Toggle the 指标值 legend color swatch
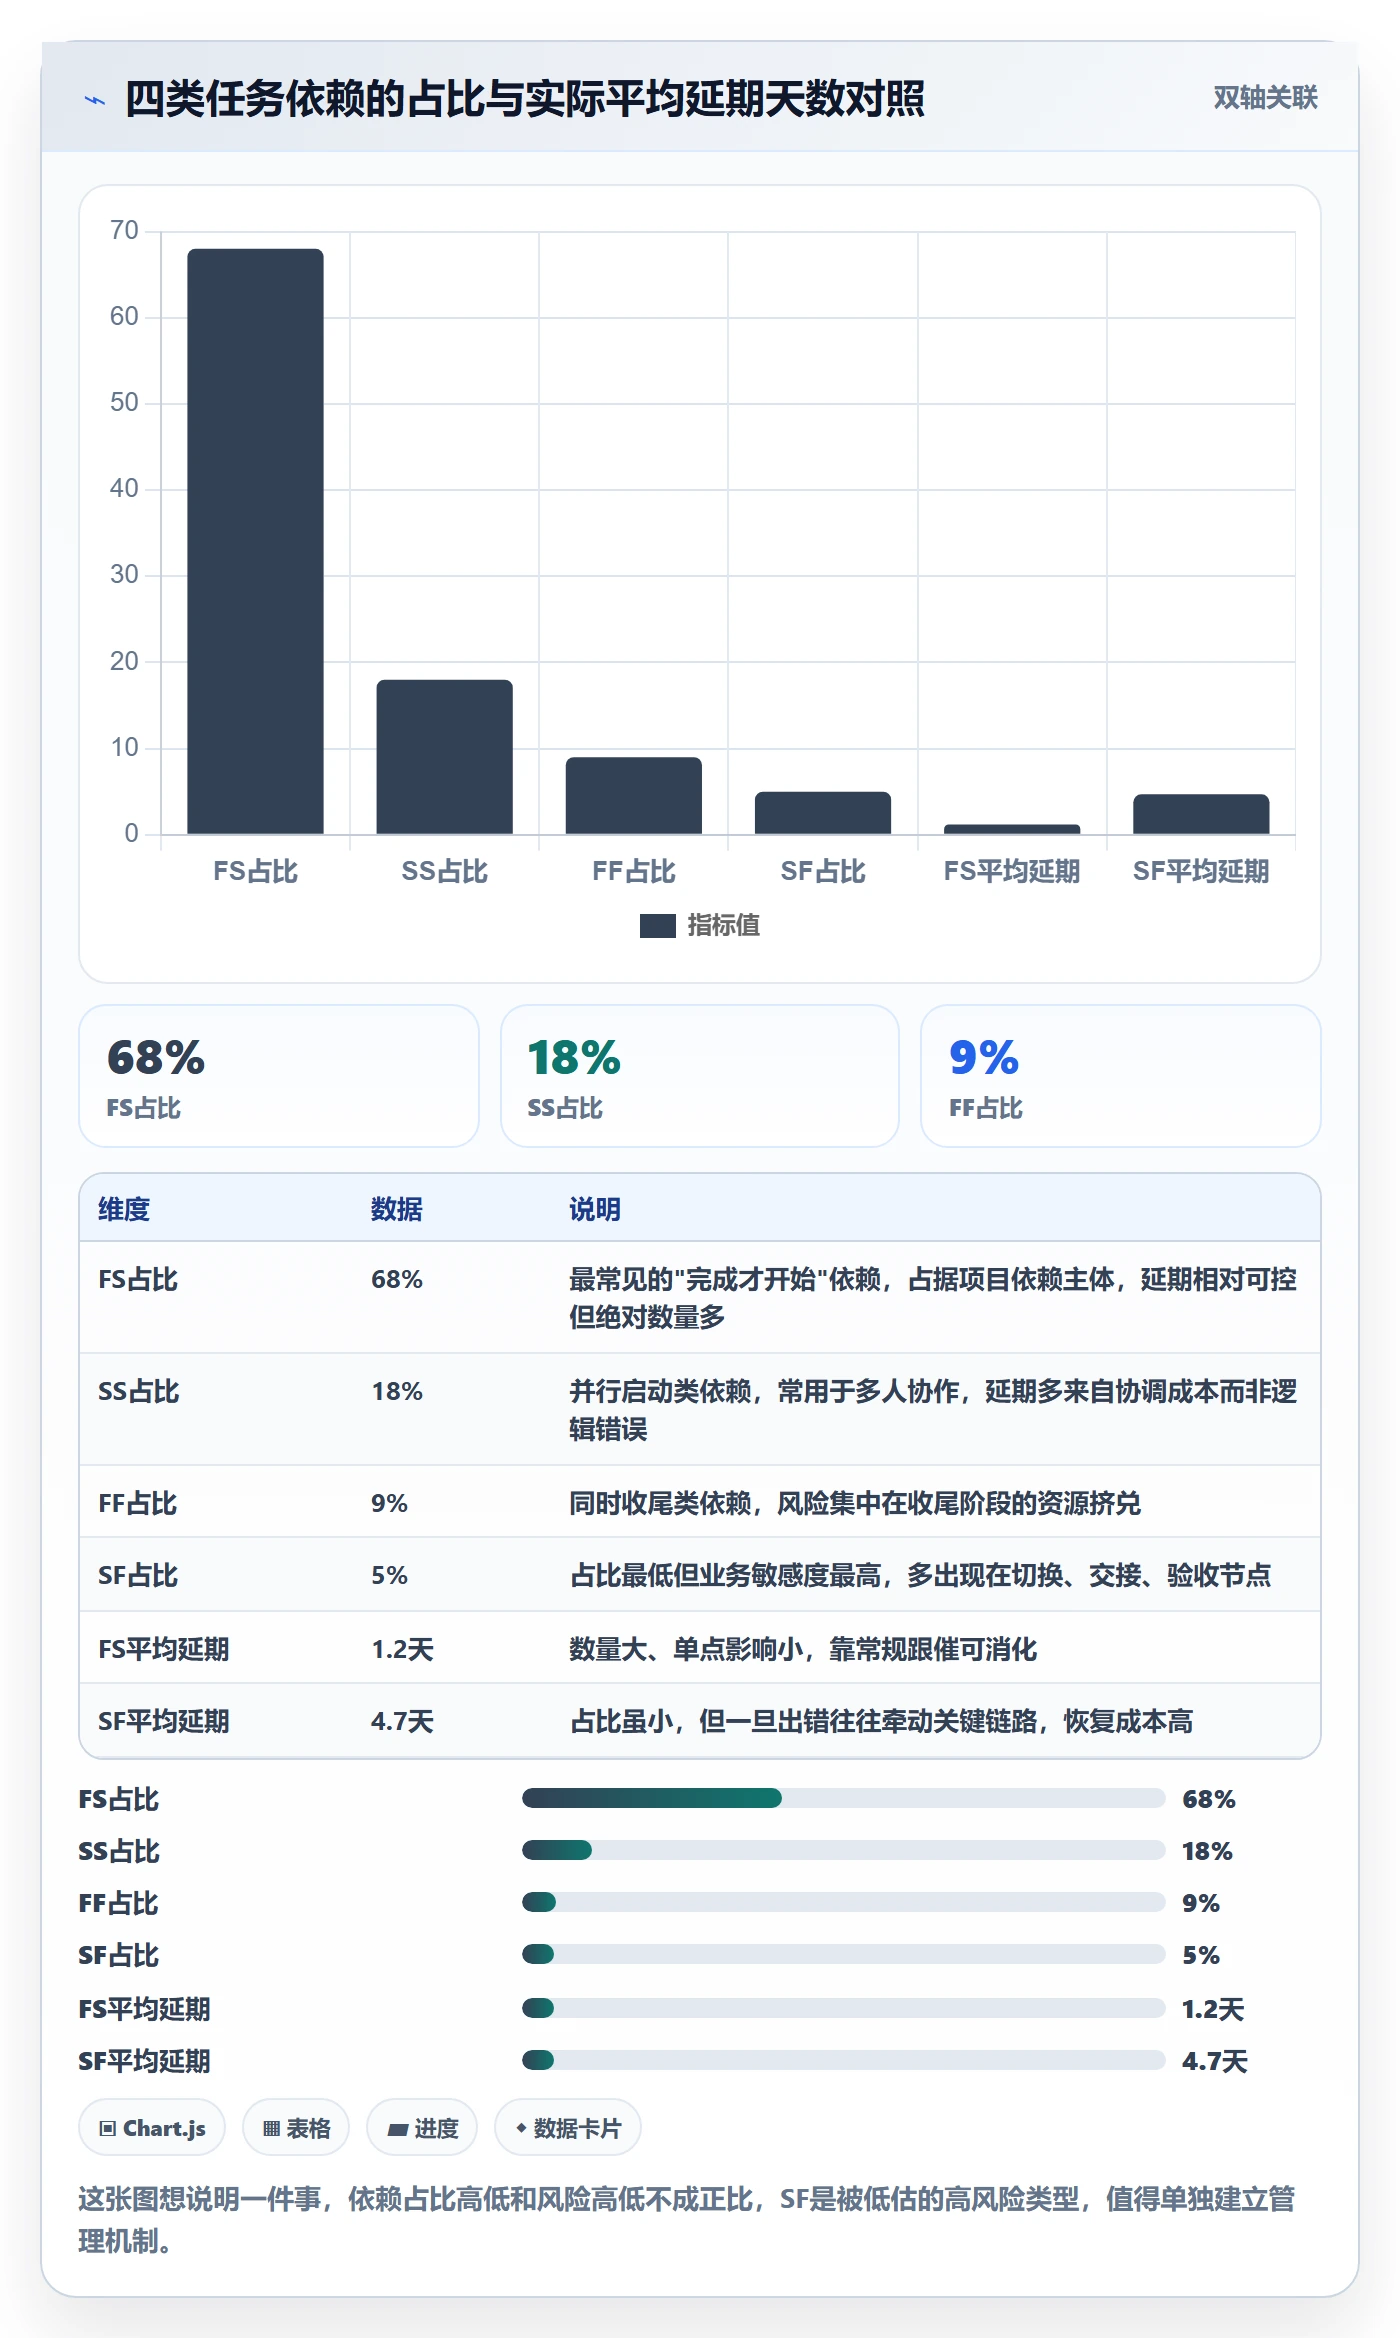1400x2338 pixels. [x=657, y=926]
